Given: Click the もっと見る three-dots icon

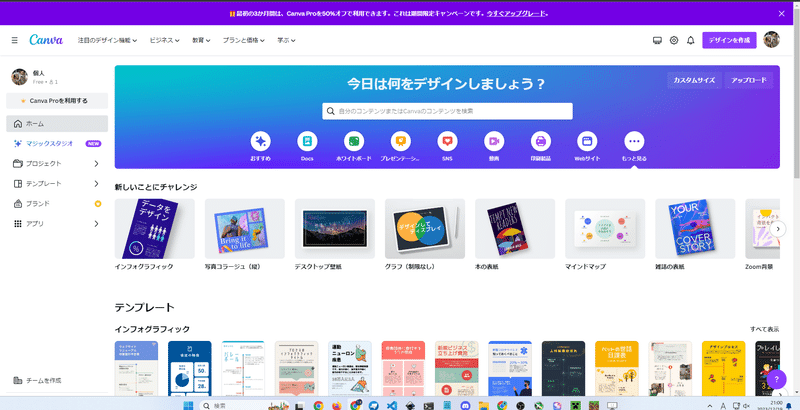Looking at the screenshot, I should (634, 141).
